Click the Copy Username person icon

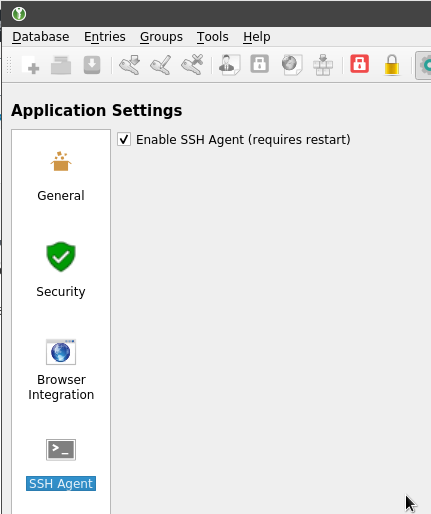pos(229,65)
